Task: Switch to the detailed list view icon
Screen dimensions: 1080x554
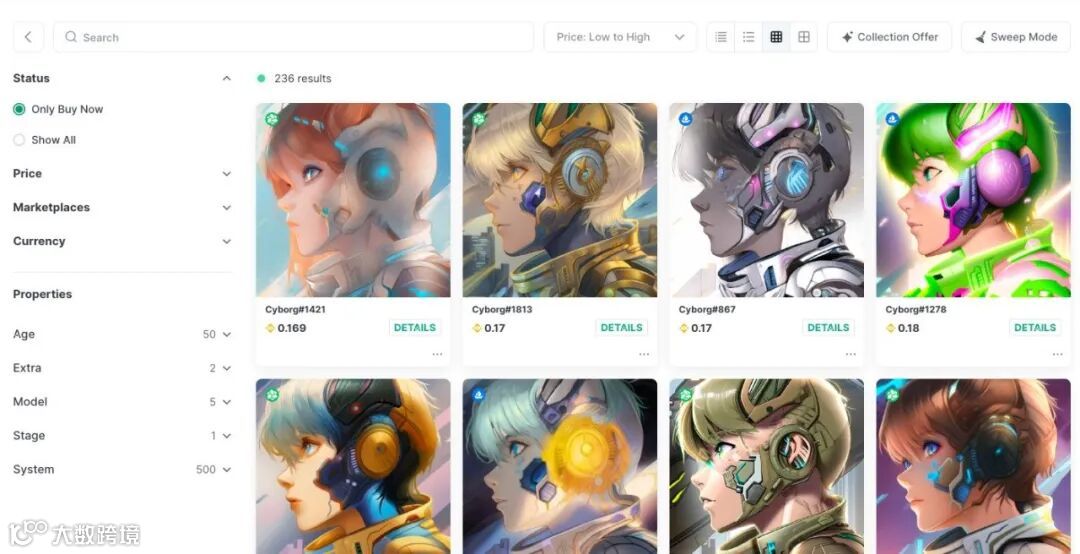Action: pyautogui.click(x=748, y=37)
